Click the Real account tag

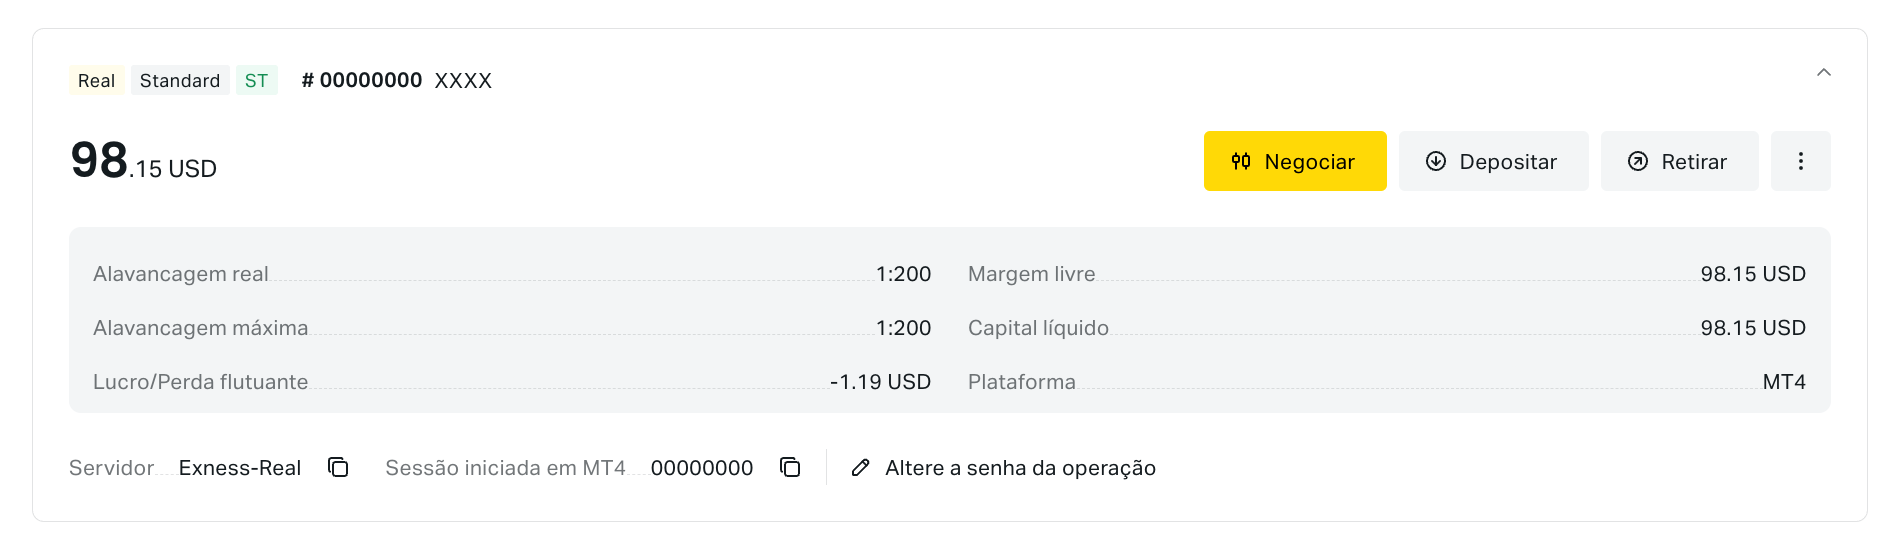pos(96,80)
